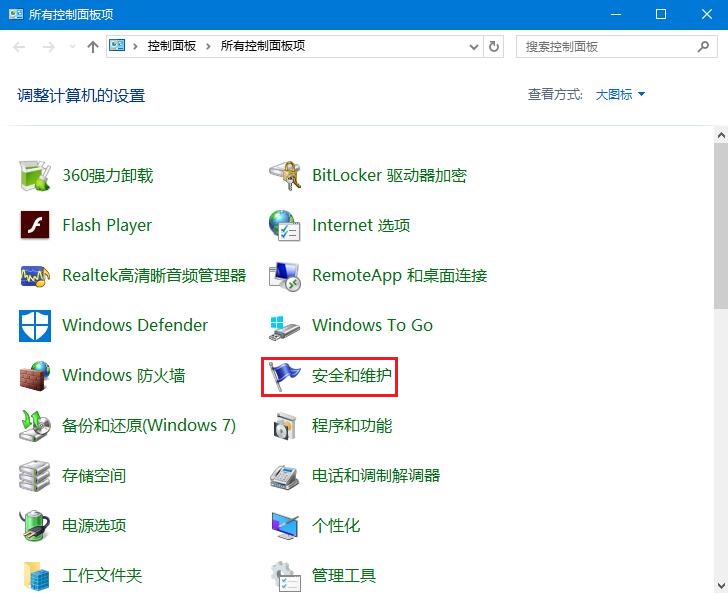This screenshot has height=593, width=728.
Task: Open the recent locations dropdown arrow
Action: tap(72, 46)
